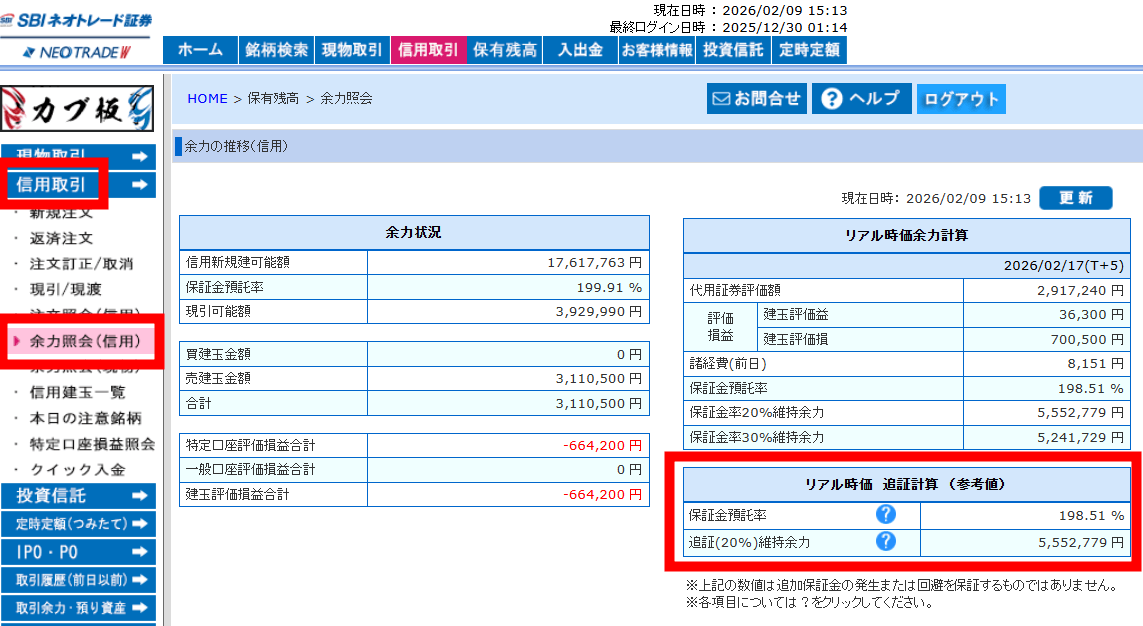This screenshot has height=626, width=1143.
Task: Follow the HOME breadcrumb link
Action: pyautogui.click(x=207, y=98)
